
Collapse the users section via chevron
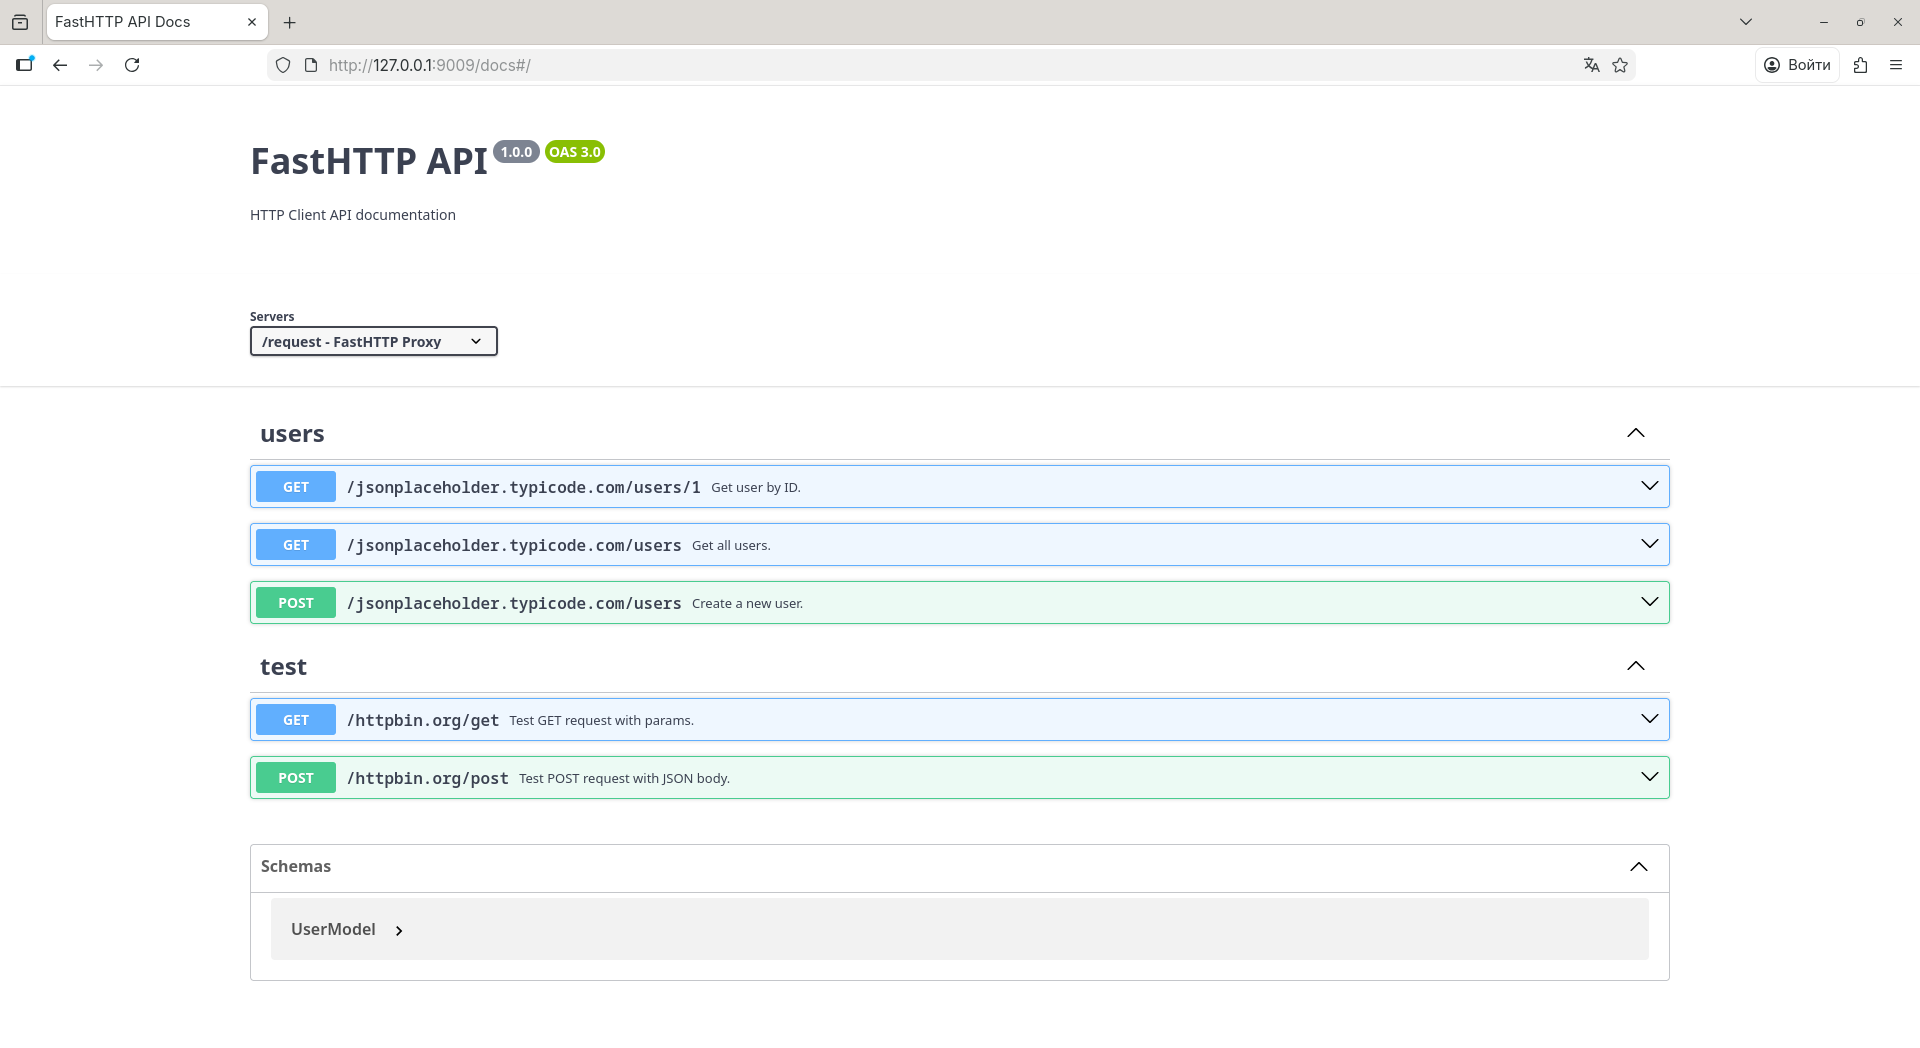point(1636,433)
